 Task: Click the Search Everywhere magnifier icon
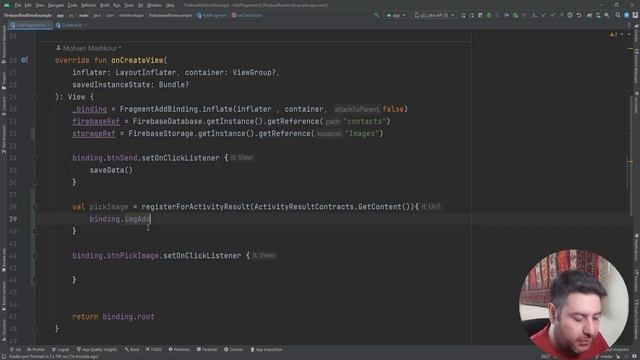coord(618,15)
